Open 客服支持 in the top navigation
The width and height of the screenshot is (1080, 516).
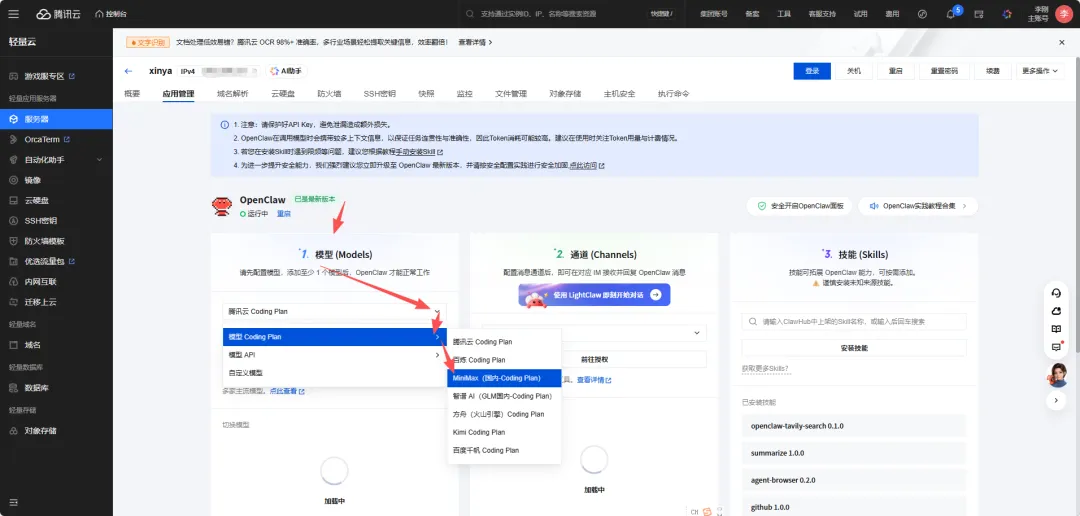[x=822, y=14]
